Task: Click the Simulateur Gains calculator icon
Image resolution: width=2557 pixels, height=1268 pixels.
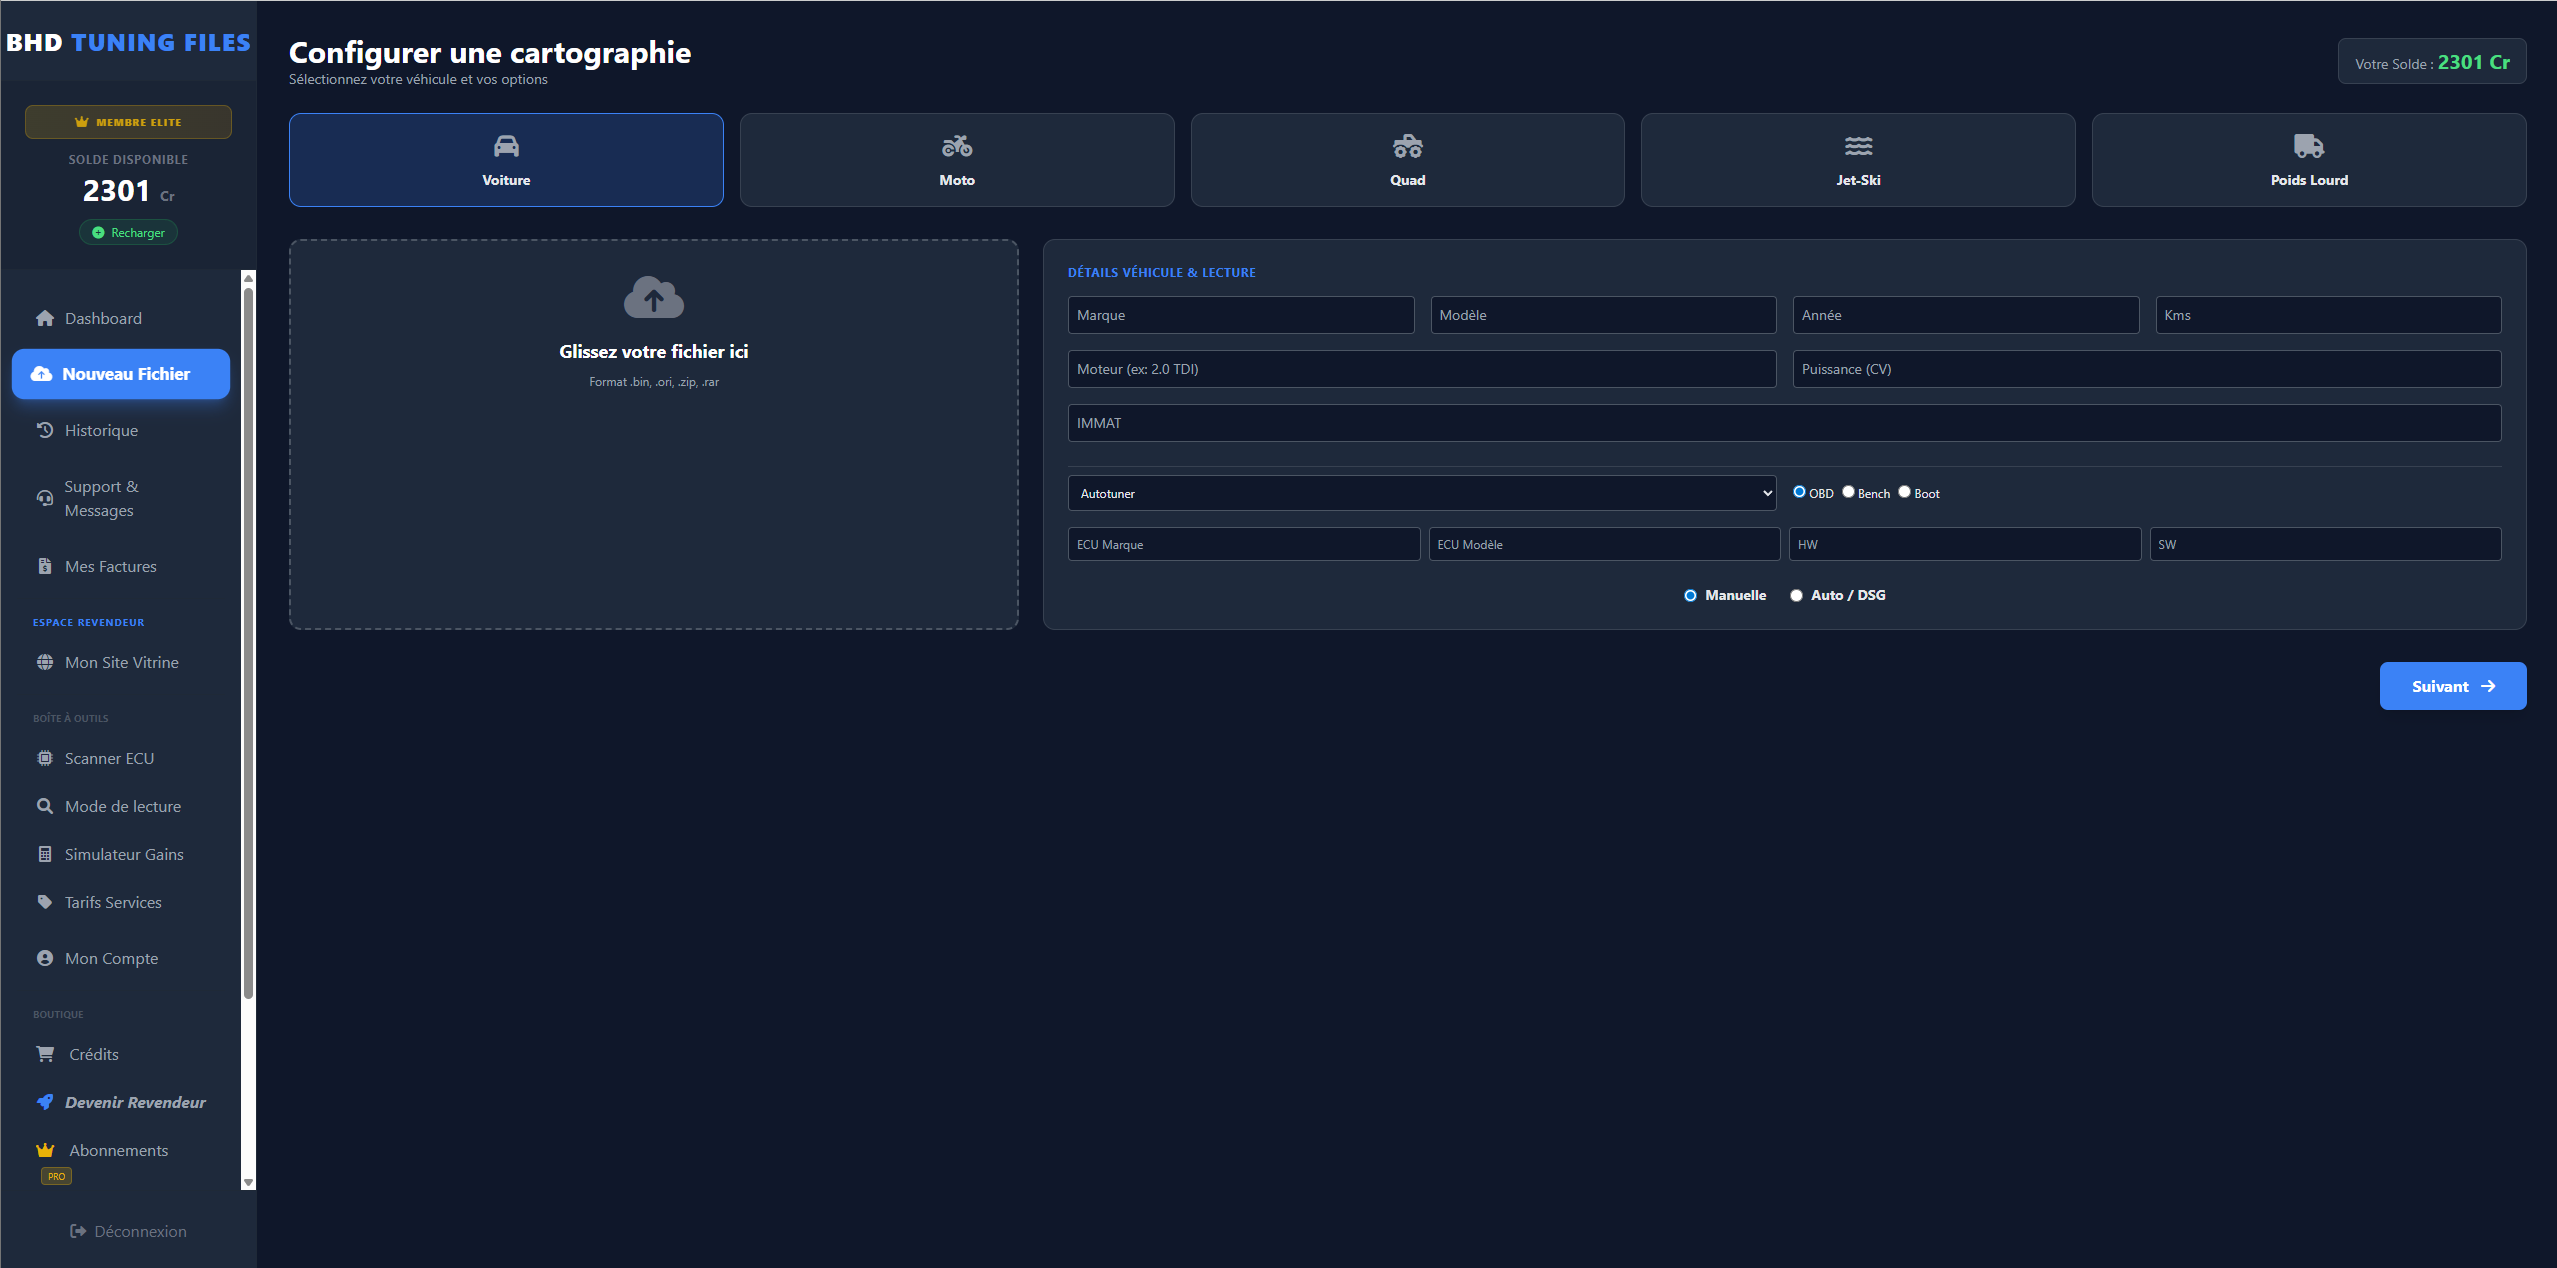Action: click(x=44, y=853)
